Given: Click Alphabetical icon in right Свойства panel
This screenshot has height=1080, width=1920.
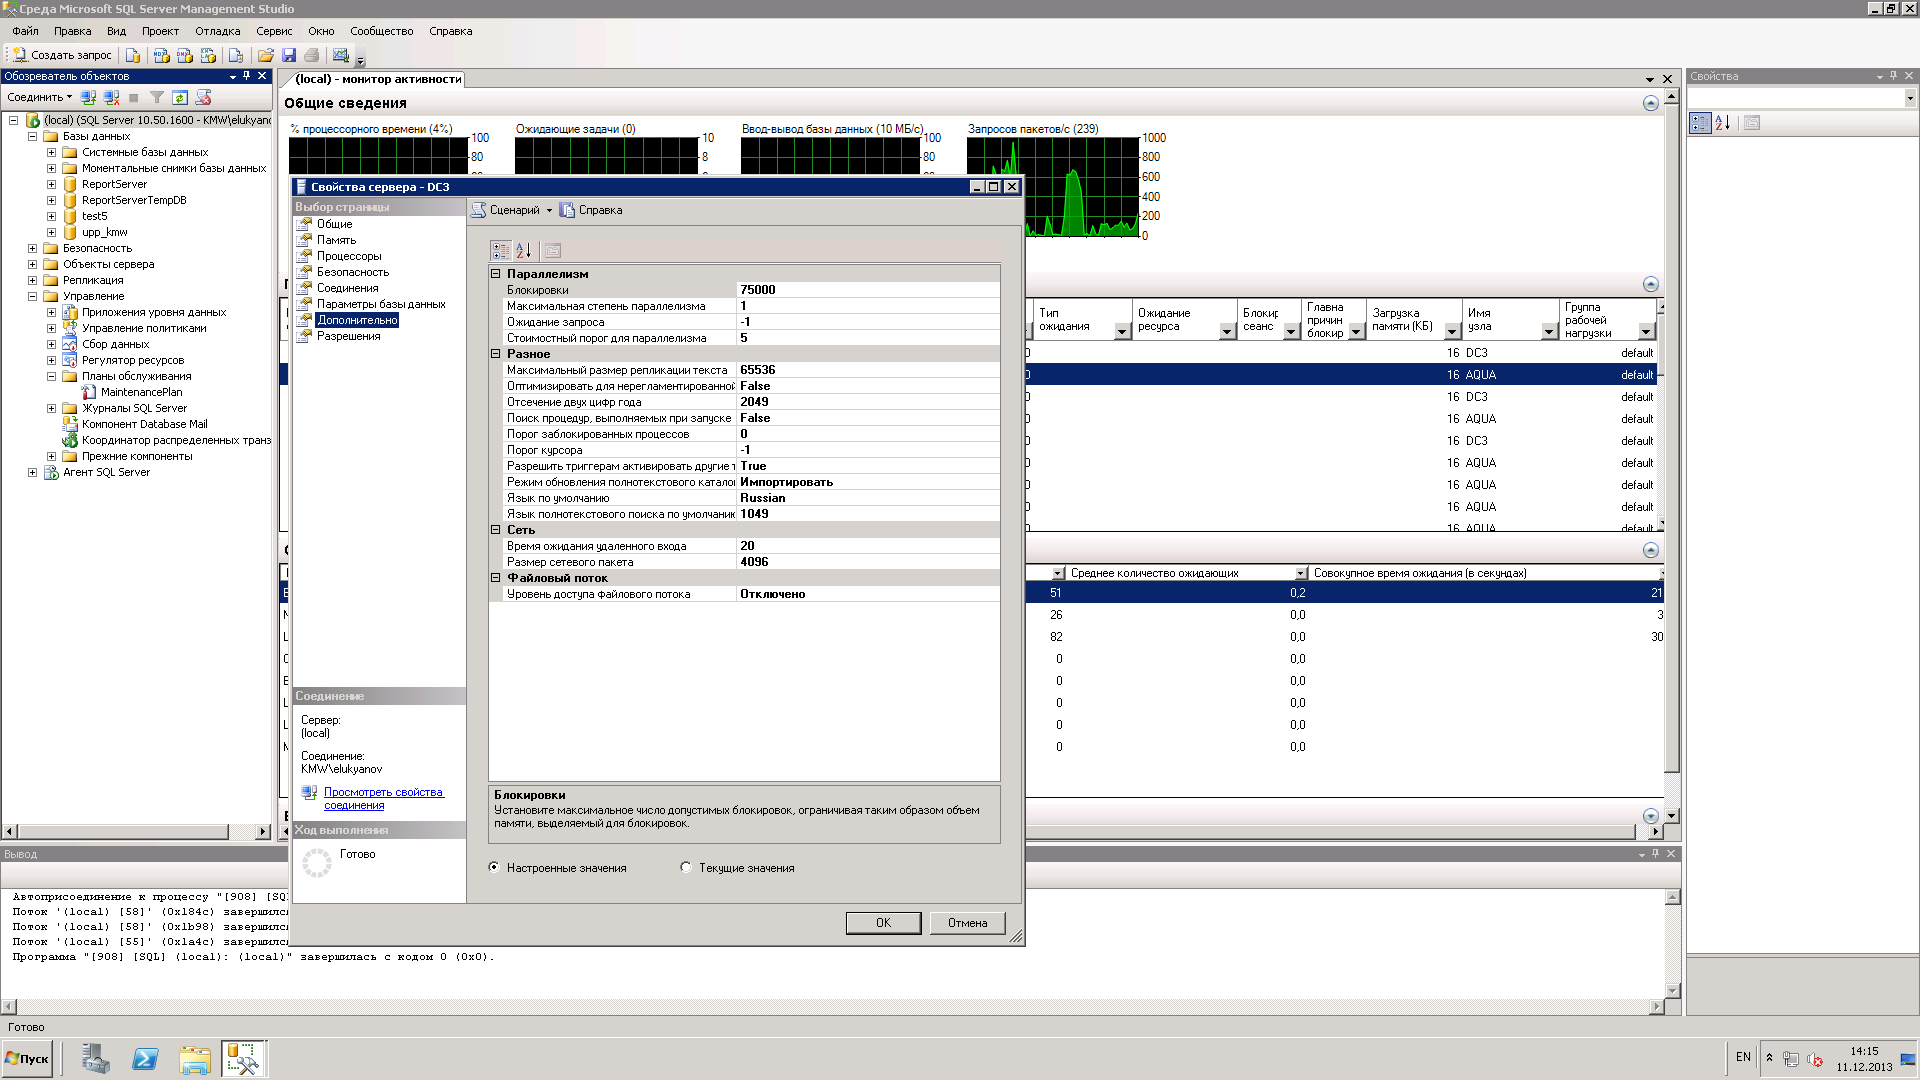Looking at the screenshot, I should [1723, 122].
